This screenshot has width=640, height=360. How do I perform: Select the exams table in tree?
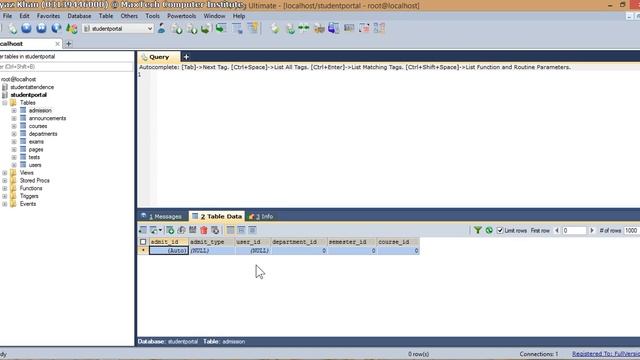point(36,142)
